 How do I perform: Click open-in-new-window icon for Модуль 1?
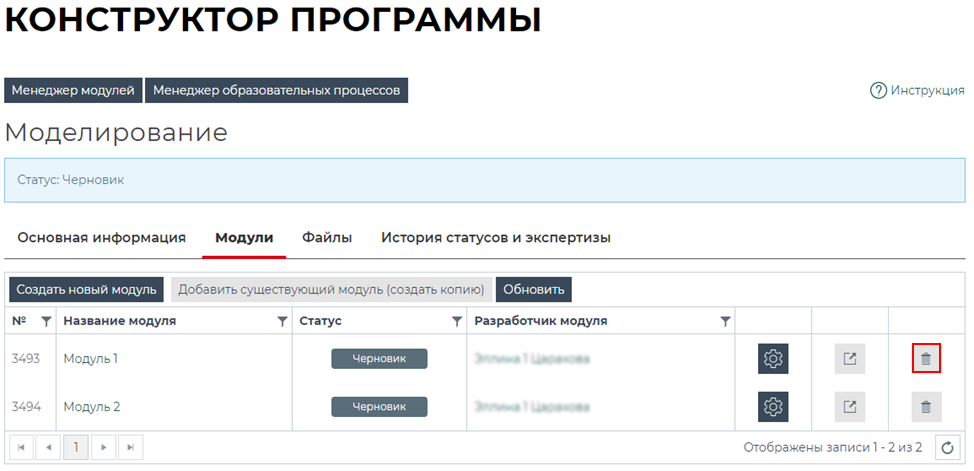(849, 359)
